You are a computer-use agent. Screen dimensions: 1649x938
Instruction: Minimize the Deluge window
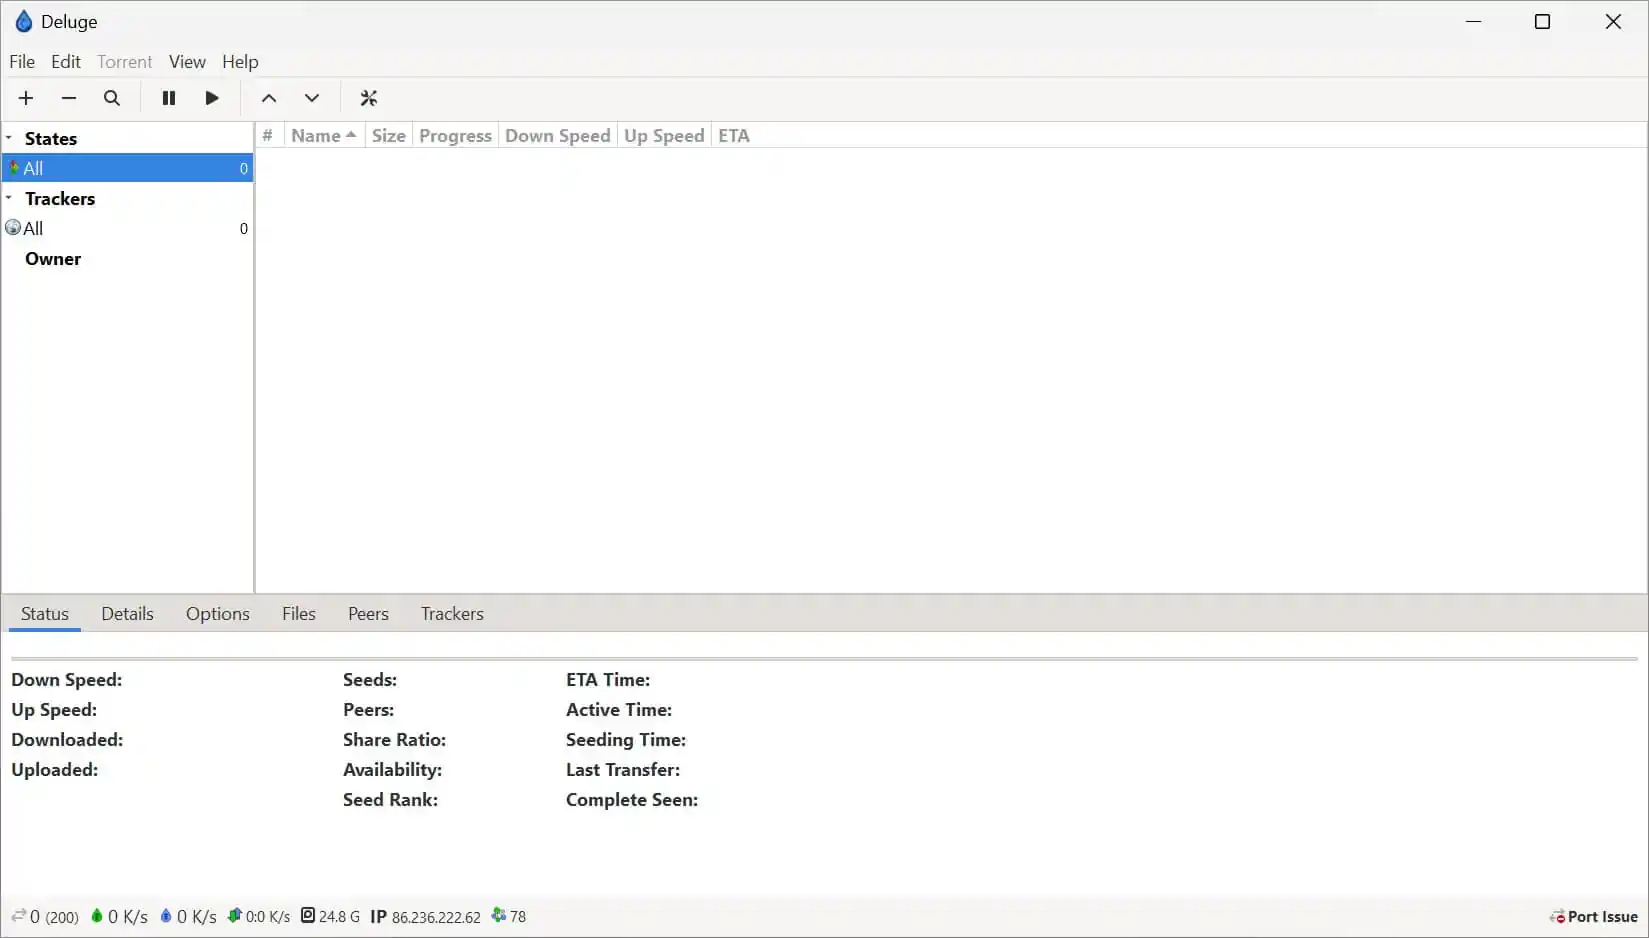1473,21
